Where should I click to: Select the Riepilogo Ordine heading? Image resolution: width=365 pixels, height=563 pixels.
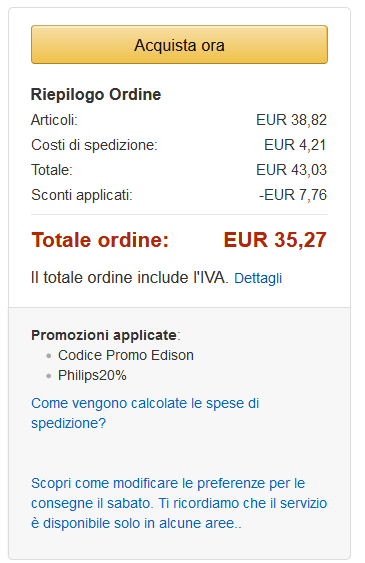[x=96, y=94]
